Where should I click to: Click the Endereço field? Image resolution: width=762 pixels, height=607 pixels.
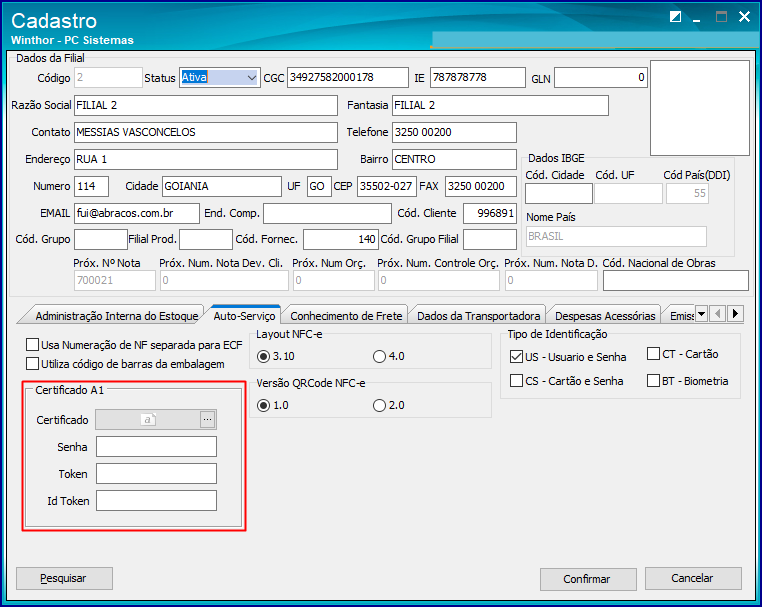point(206,159)
